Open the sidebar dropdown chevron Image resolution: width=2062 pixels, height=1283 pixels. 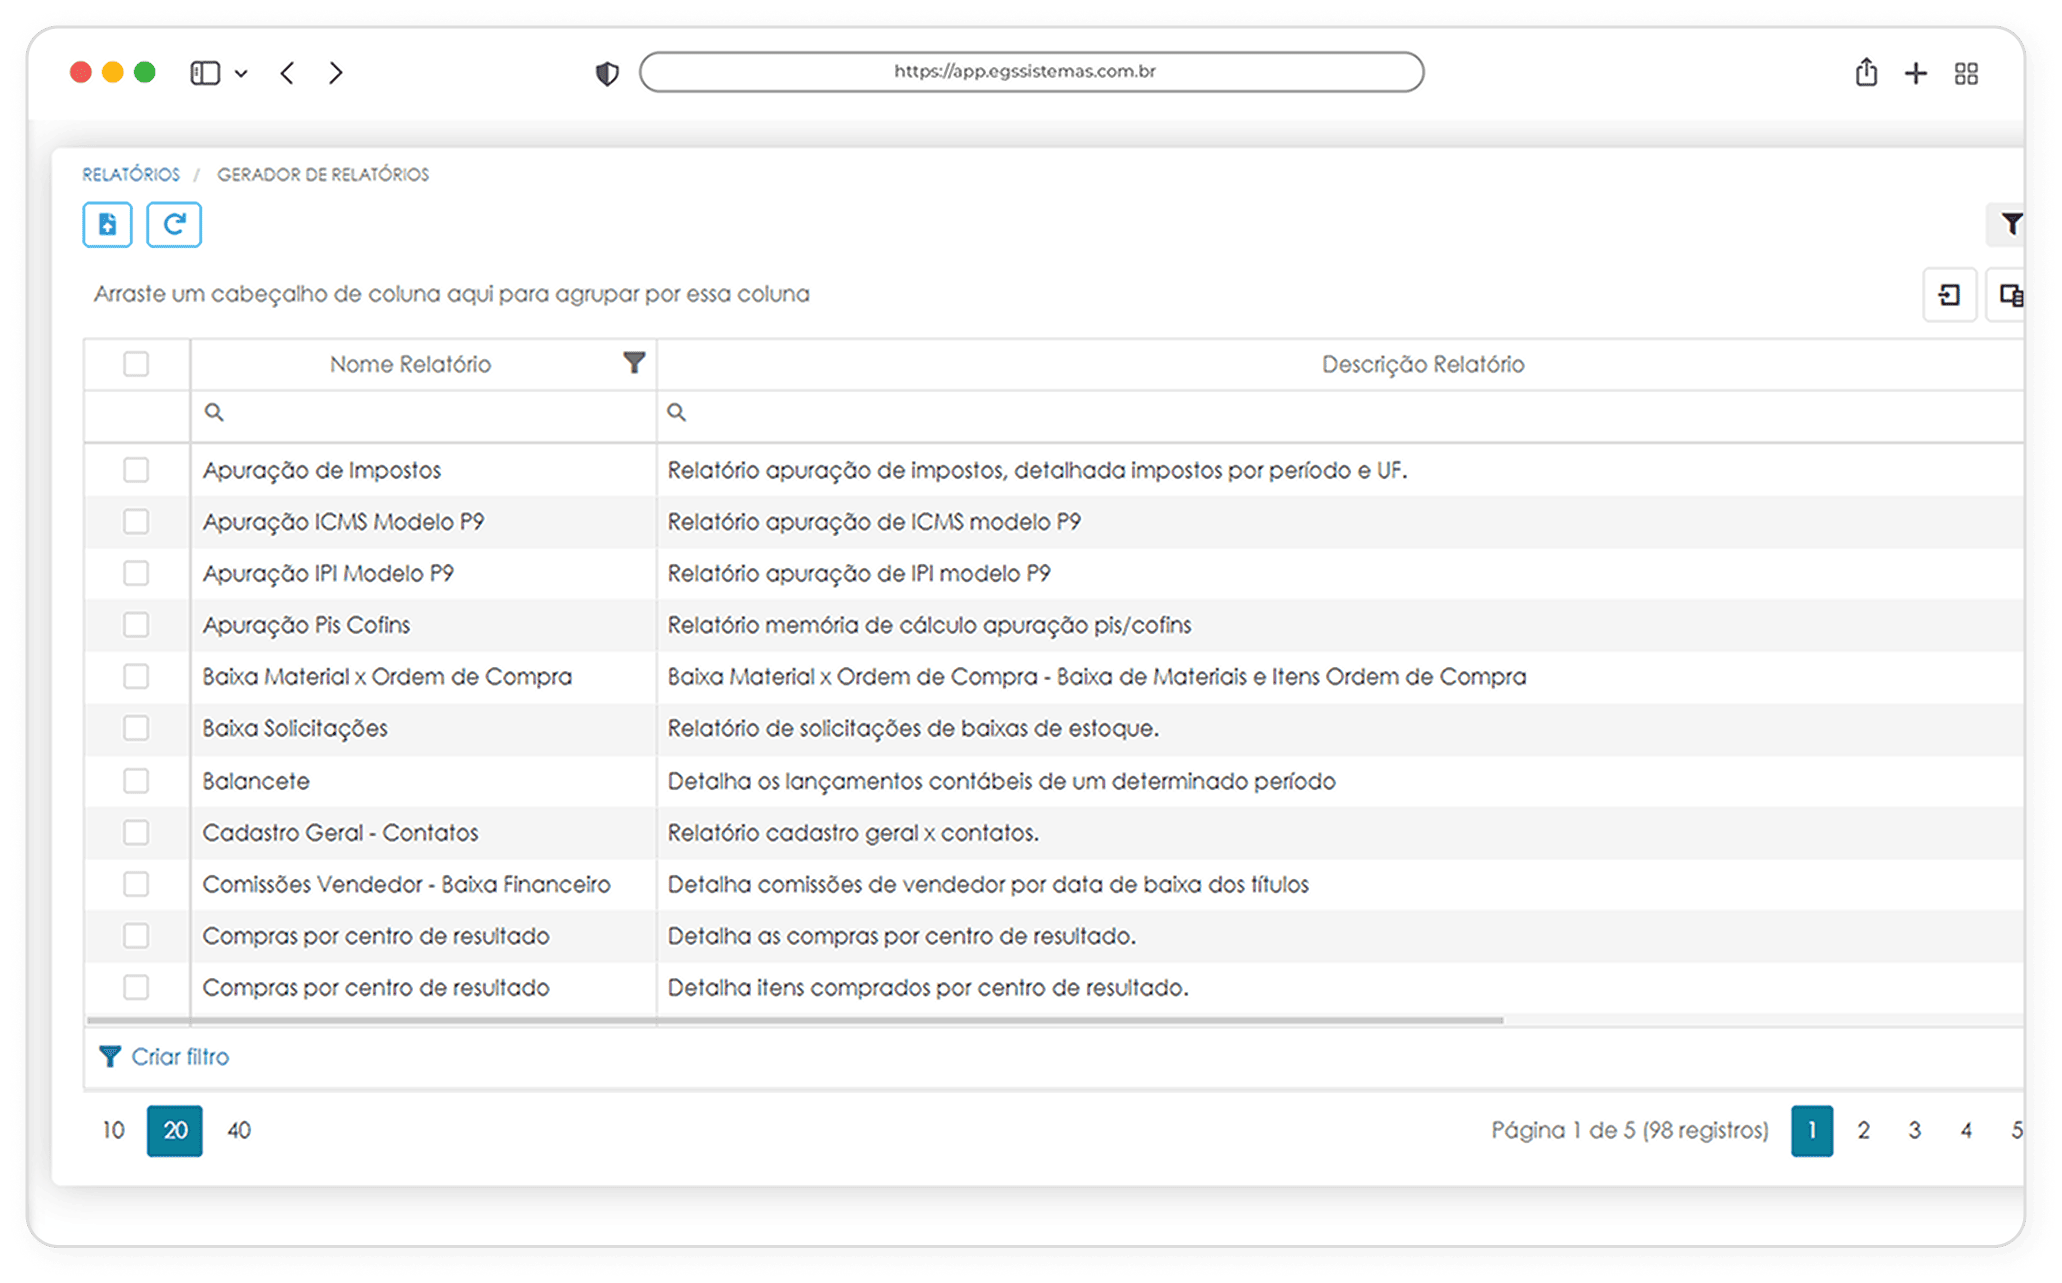click(241, 73)
